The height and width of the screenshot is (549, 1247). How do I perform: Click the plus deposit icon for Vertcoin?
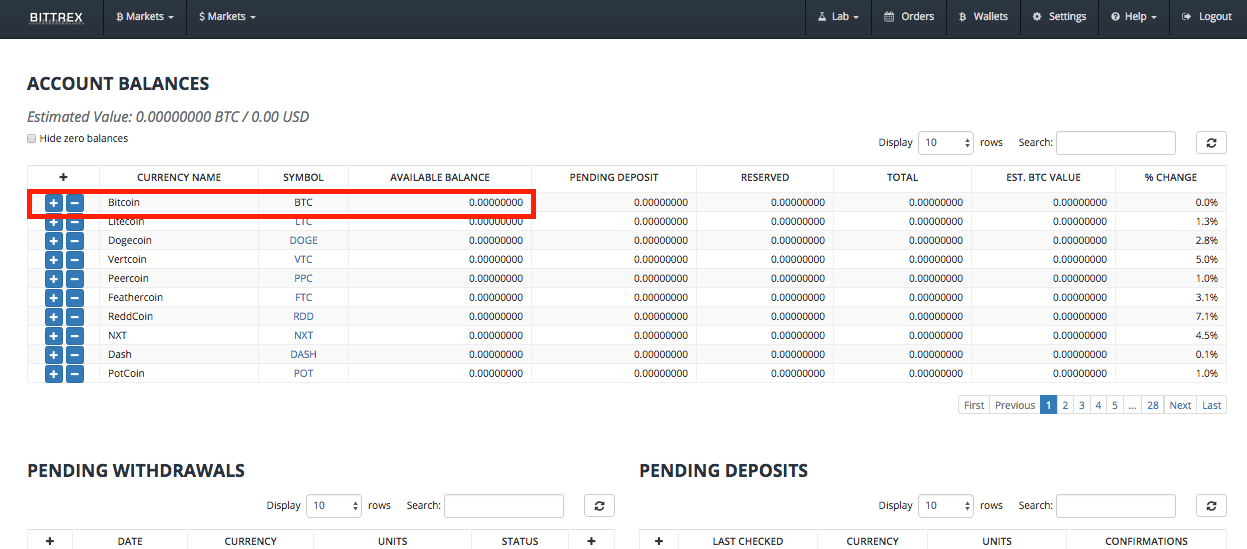(x=54, y=260)
